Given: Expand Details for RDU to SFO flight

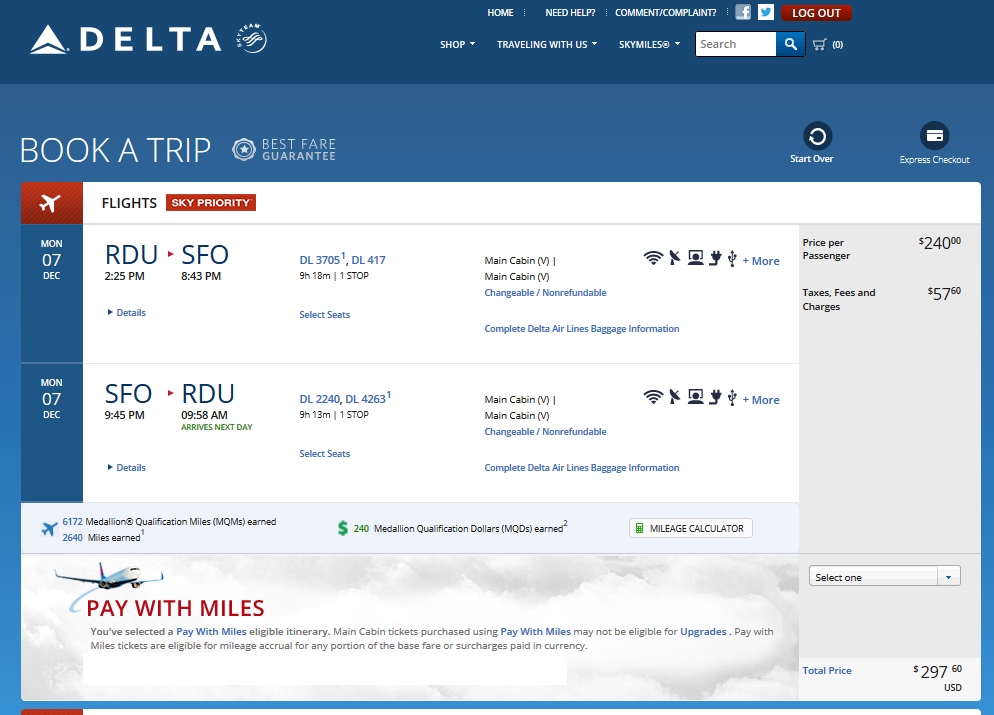Looking at the screenshot, I should (127, 313).
